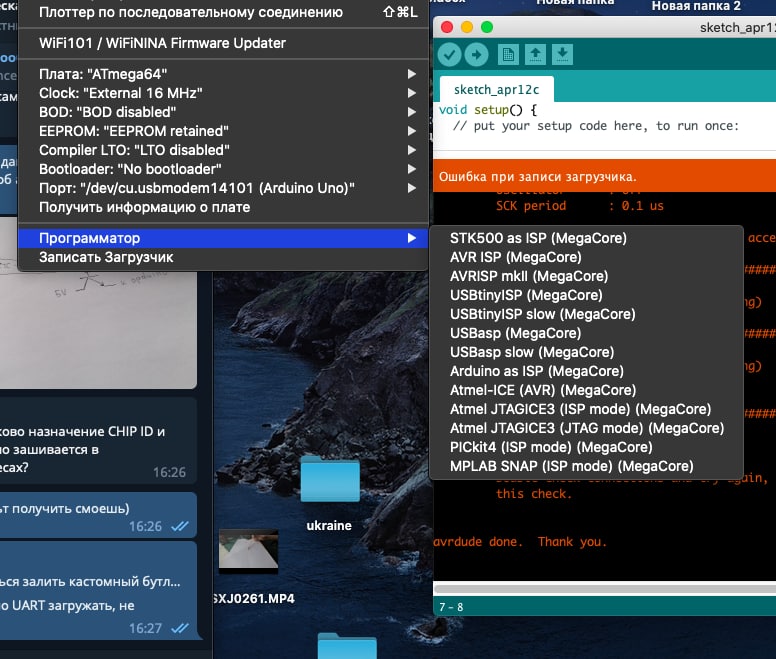Image resolution: width=776 pixels, height=659 pixels.
Task: Open the sketch image in the chat
Action: [x=98, y=303]
